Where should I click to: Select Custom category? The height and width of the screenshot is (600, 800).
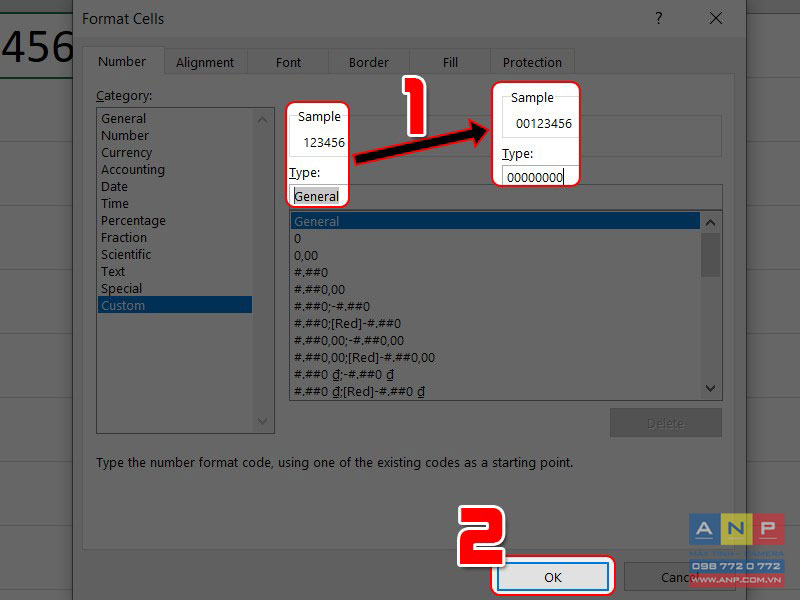coord(174,305)
